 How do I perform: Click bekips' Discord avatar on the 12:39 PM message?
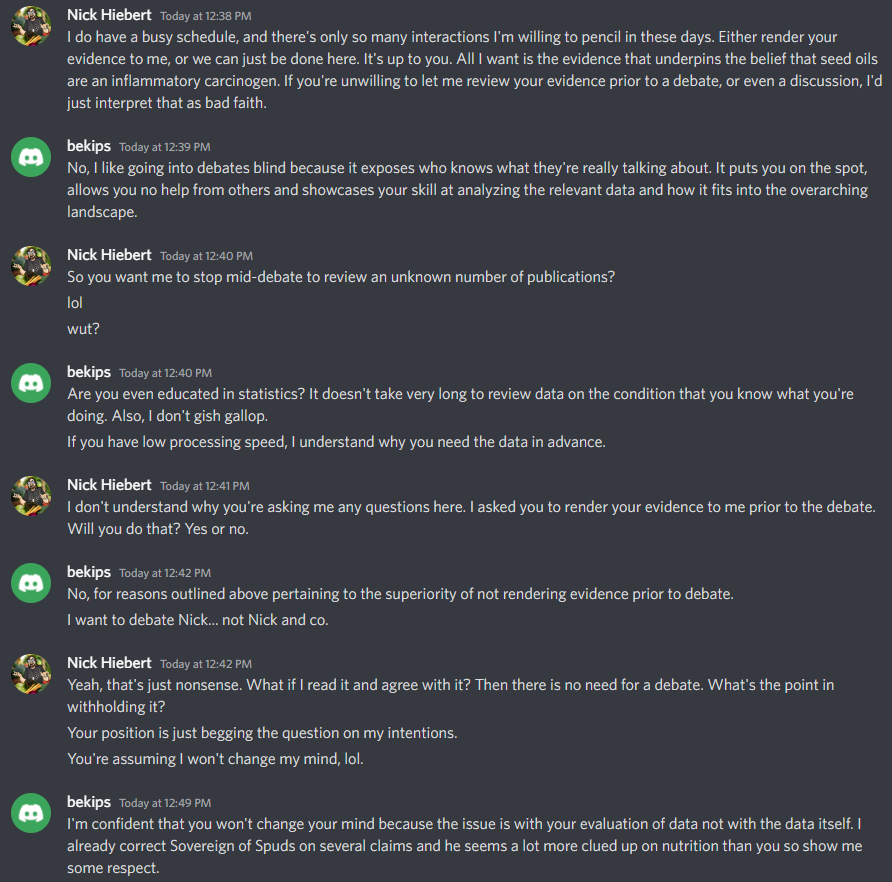(x=31, y=159)
